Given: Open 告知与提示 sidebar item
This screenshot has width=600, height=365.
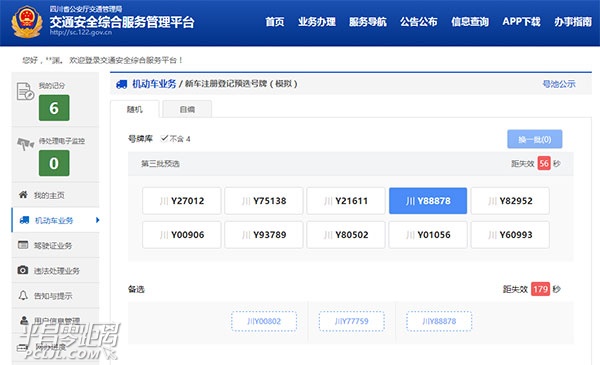Looking at the screenshot, I should coord(53,296).
